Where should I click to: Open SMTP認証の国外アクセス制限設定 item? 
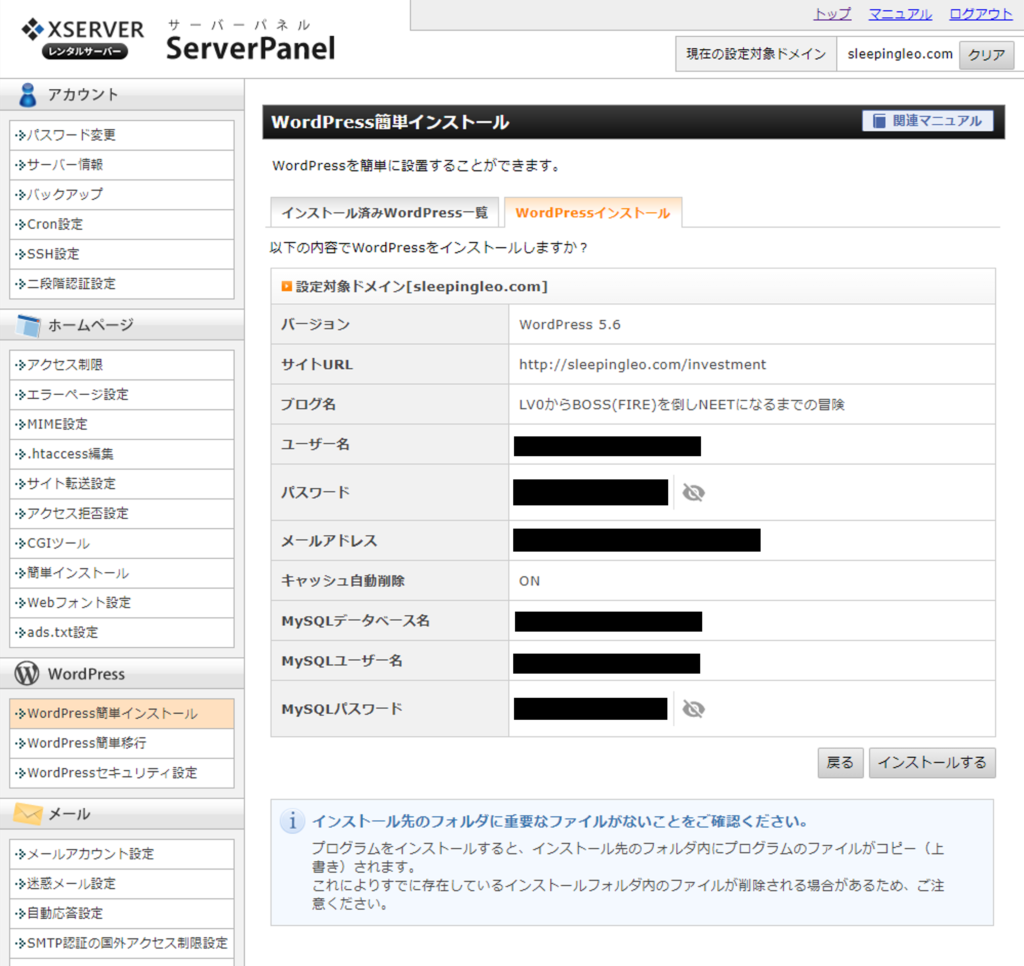(122, 943)
